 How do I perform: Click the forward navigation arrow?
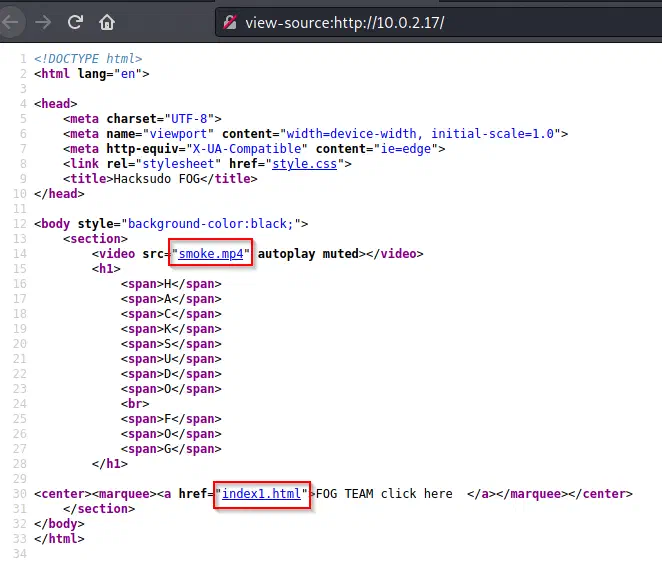click(x=43, y=22)
